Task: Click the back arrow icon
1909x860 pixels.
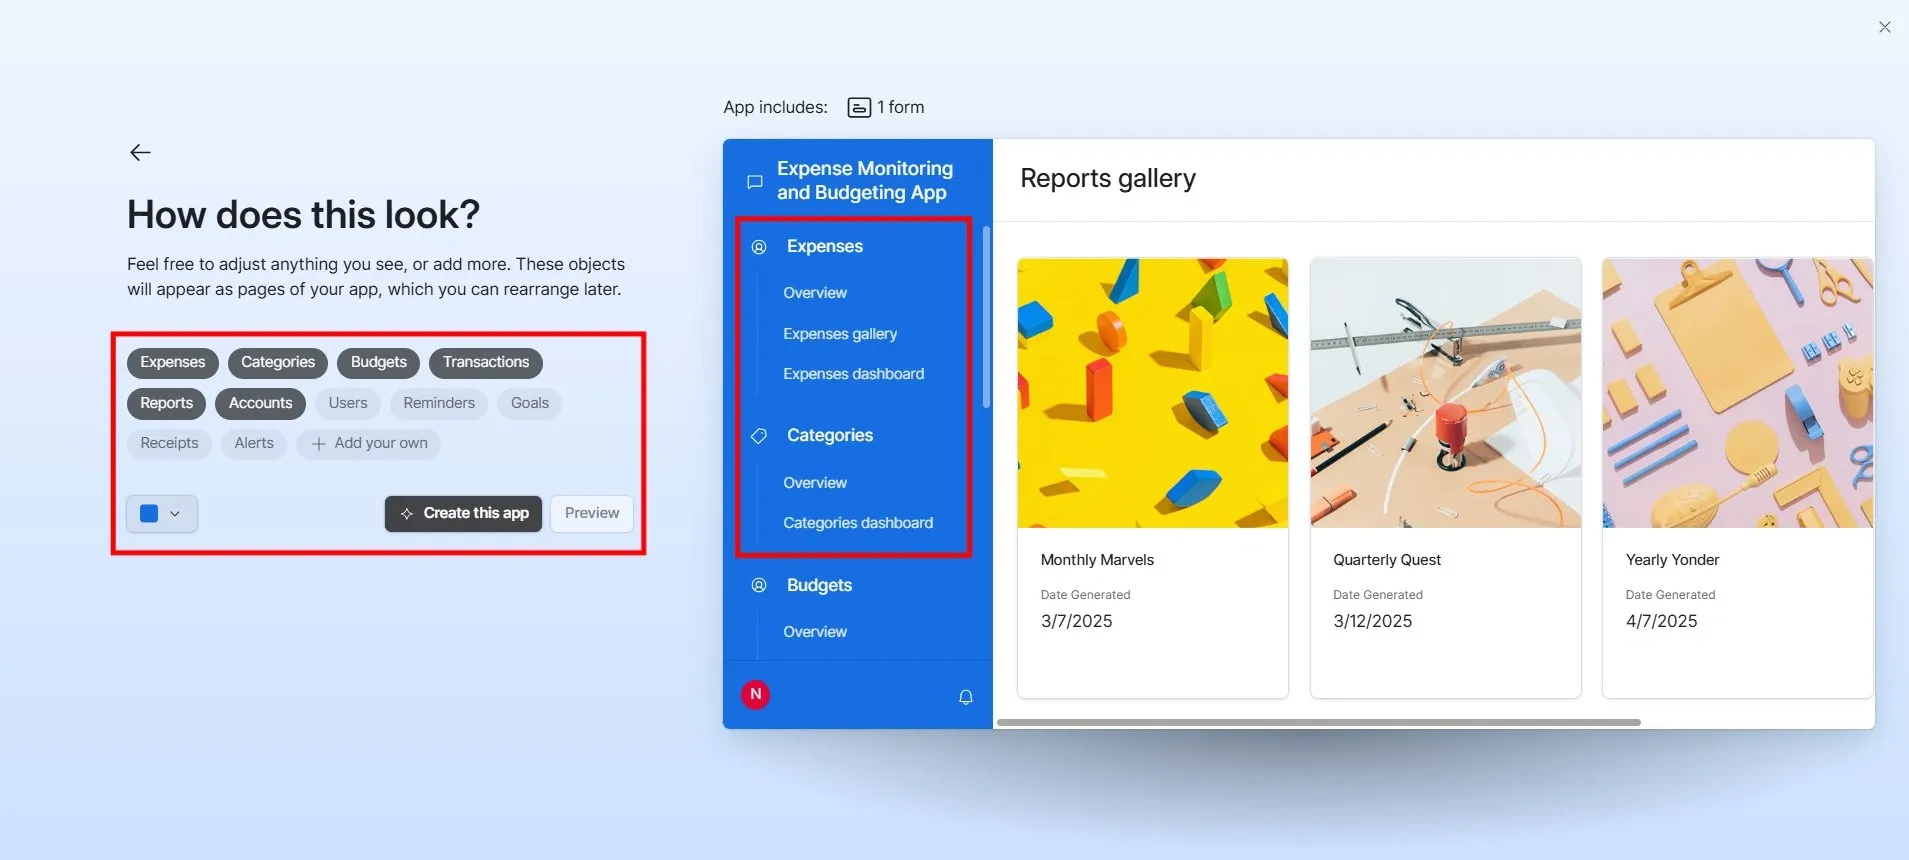Action: point(140,152)
